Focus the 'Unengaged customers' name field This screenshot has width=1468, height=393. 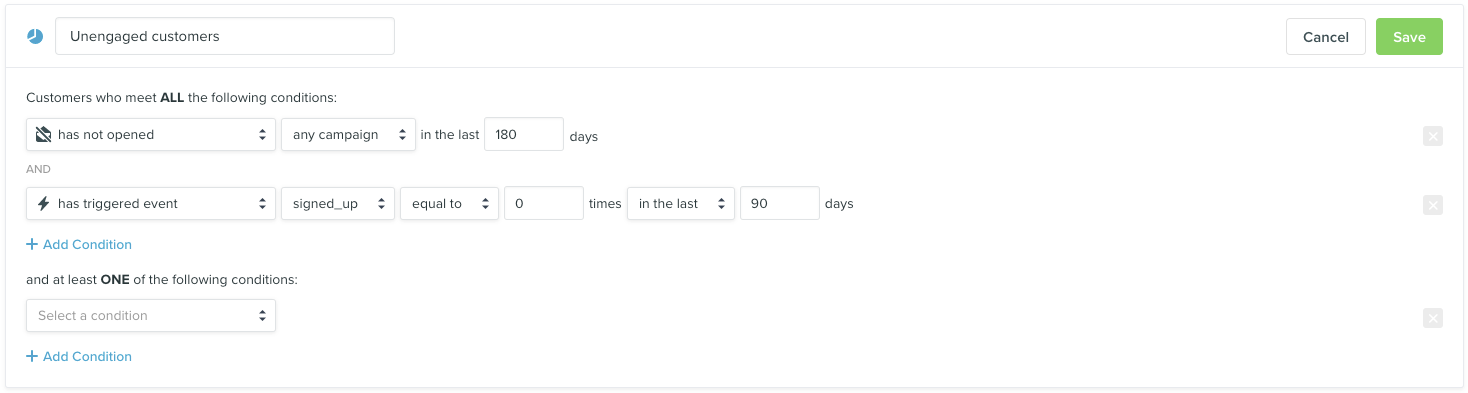225,36
